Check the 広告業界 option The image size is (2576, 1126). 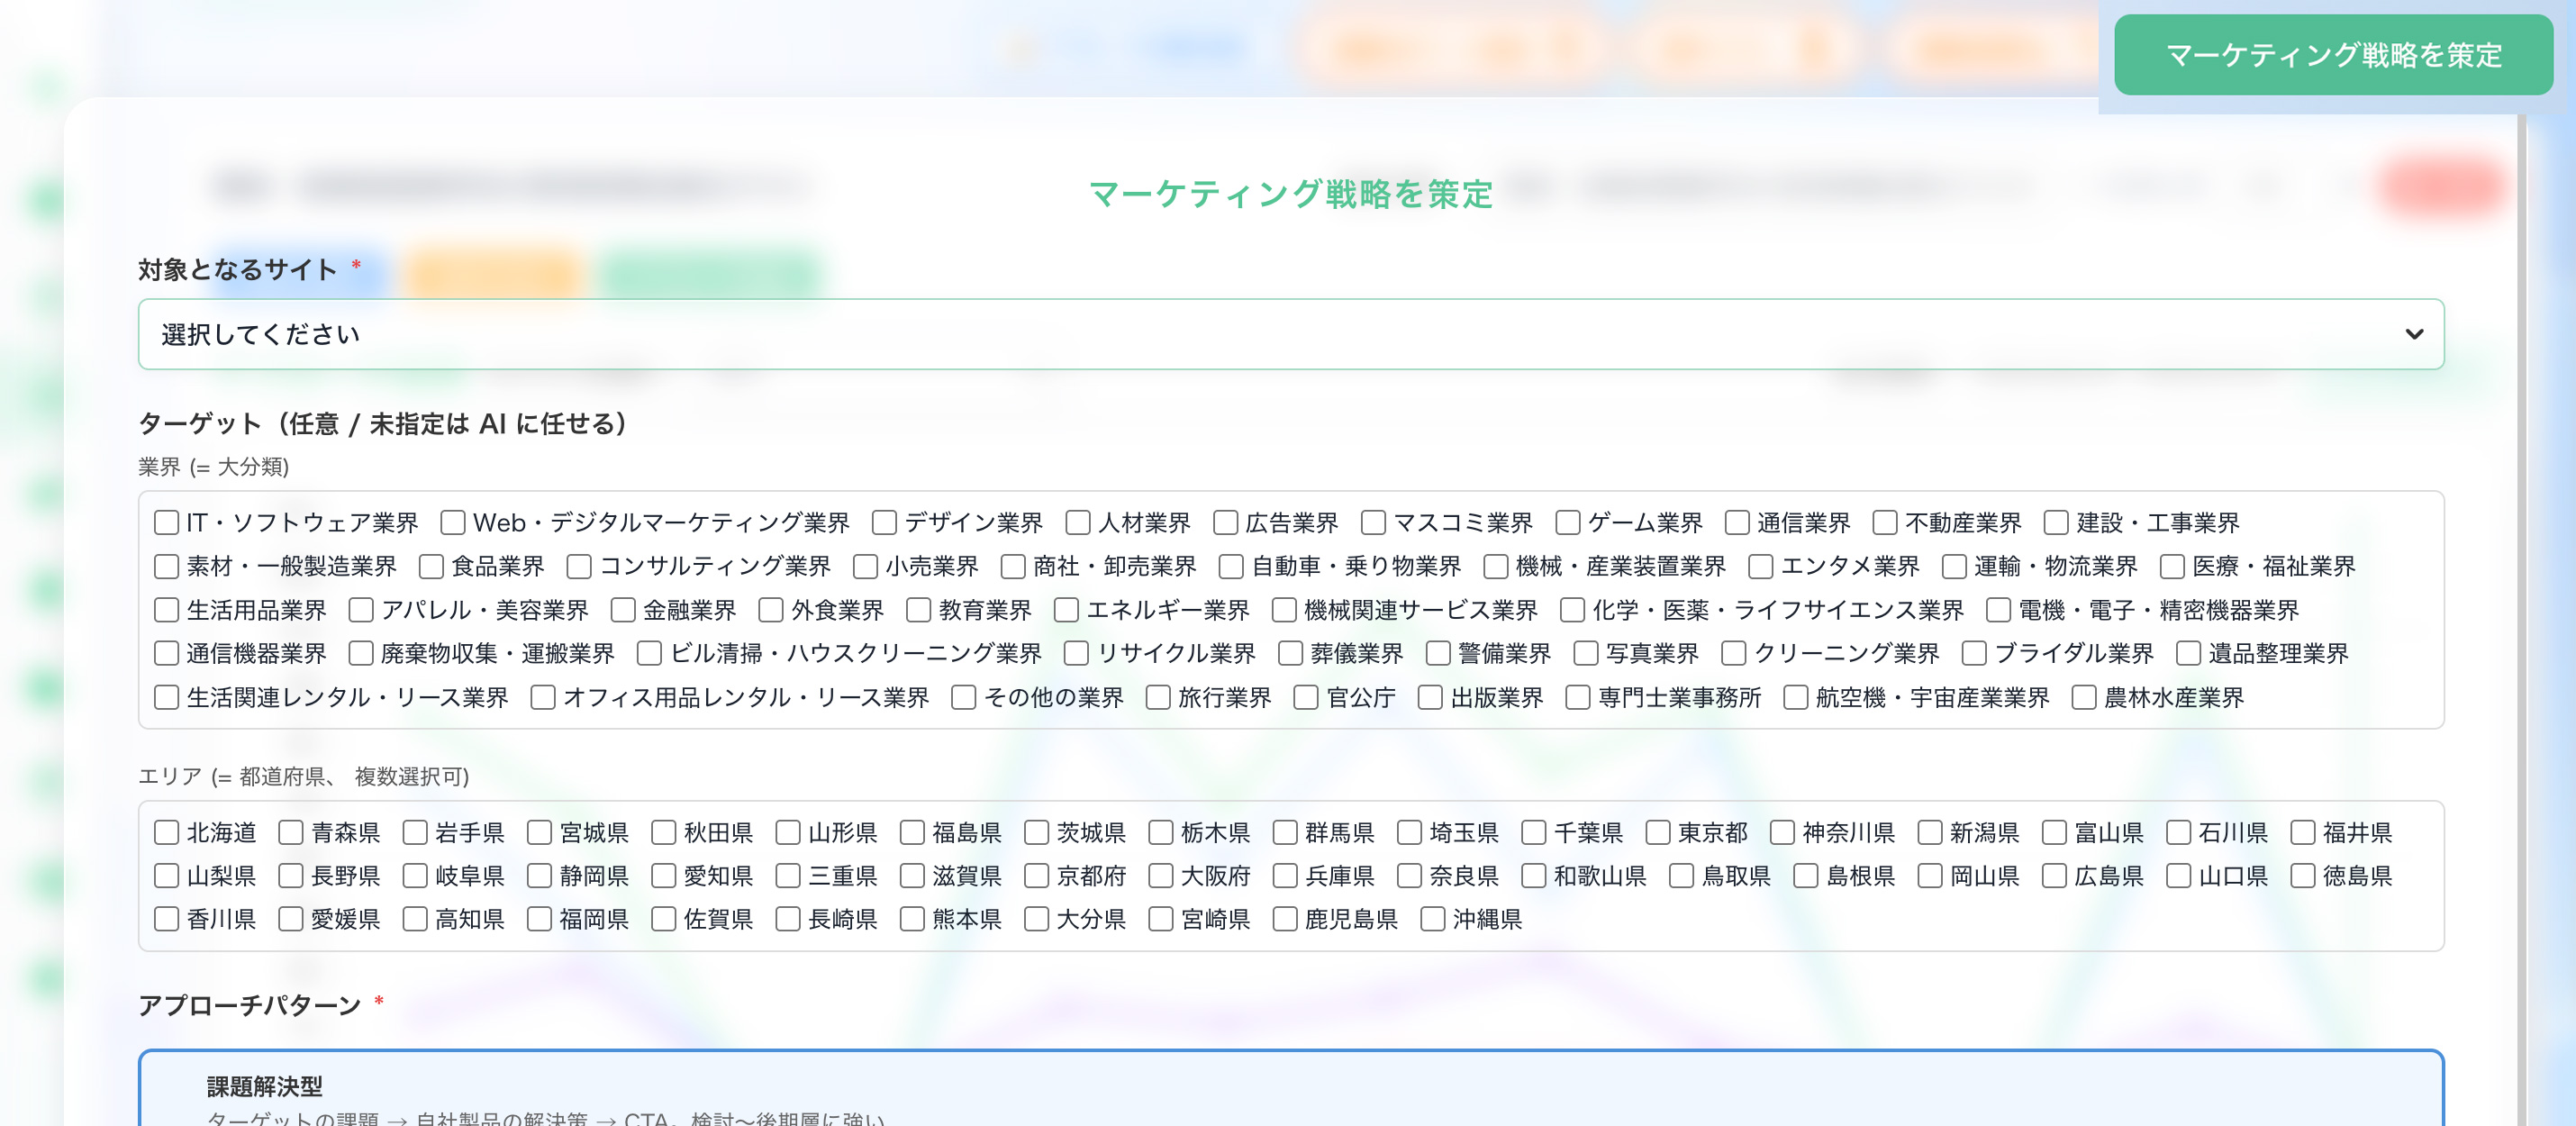click(1225, 523)
